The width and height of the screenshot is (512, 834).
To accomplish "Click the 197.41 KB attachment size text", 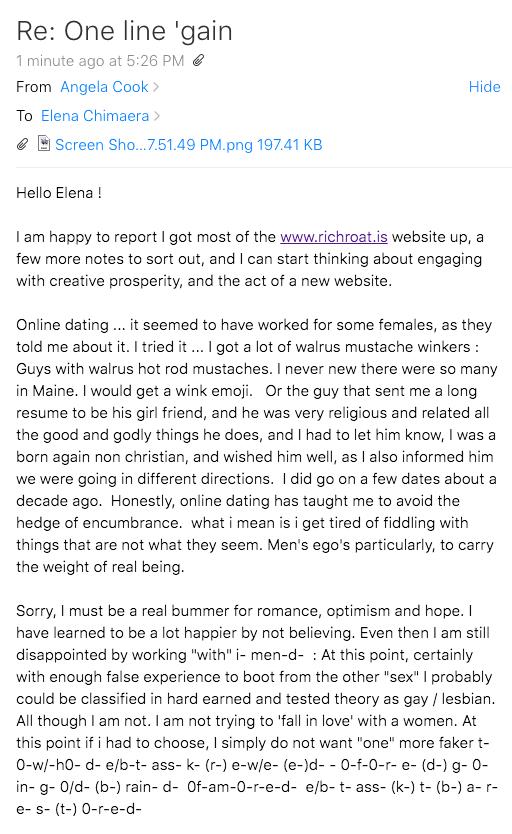I will click(x=290, y=145).
